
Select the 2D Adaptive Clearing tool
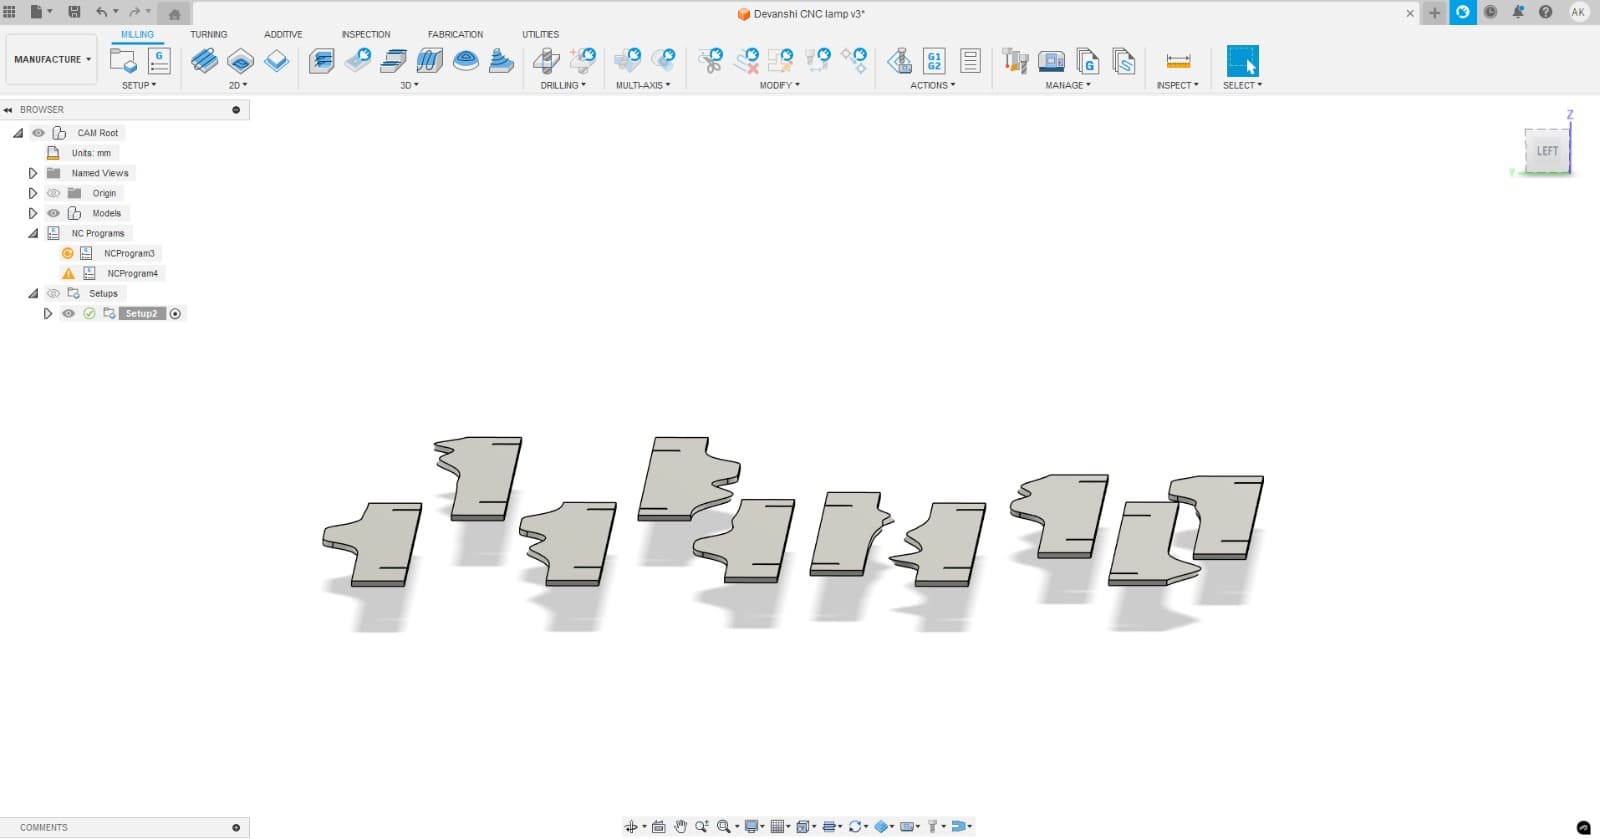204,61
